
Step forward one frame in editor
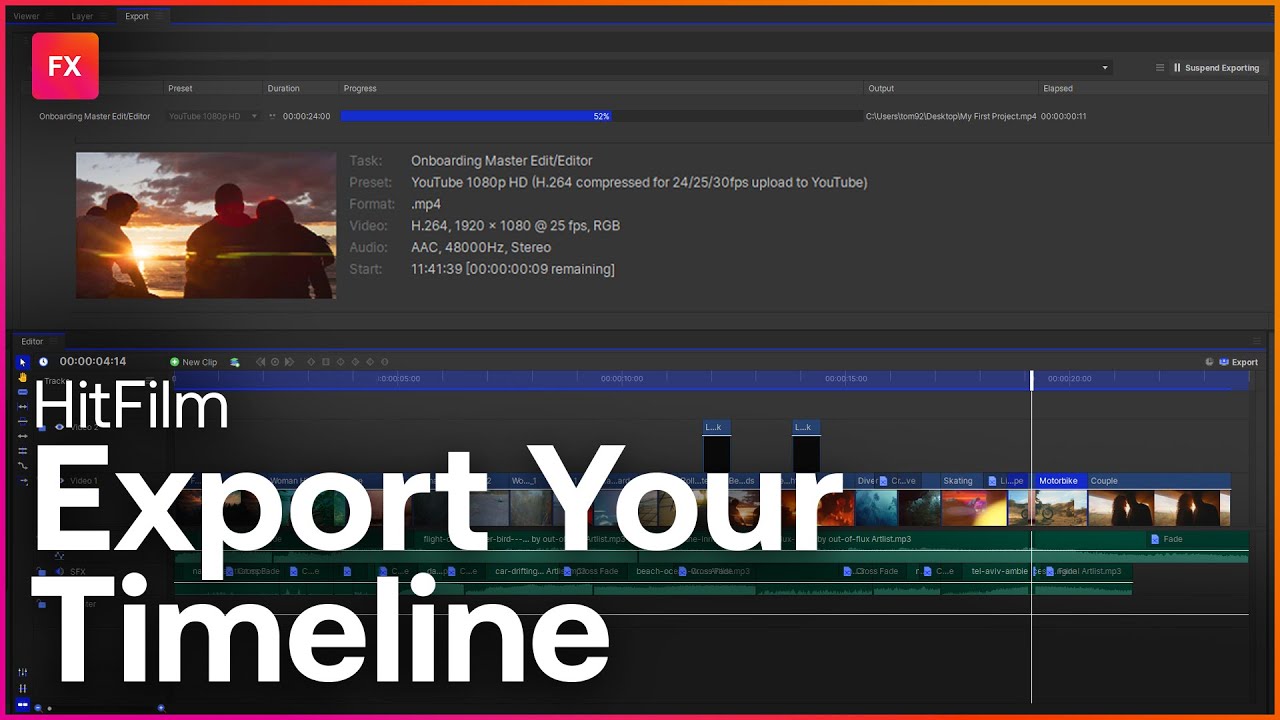290,362
